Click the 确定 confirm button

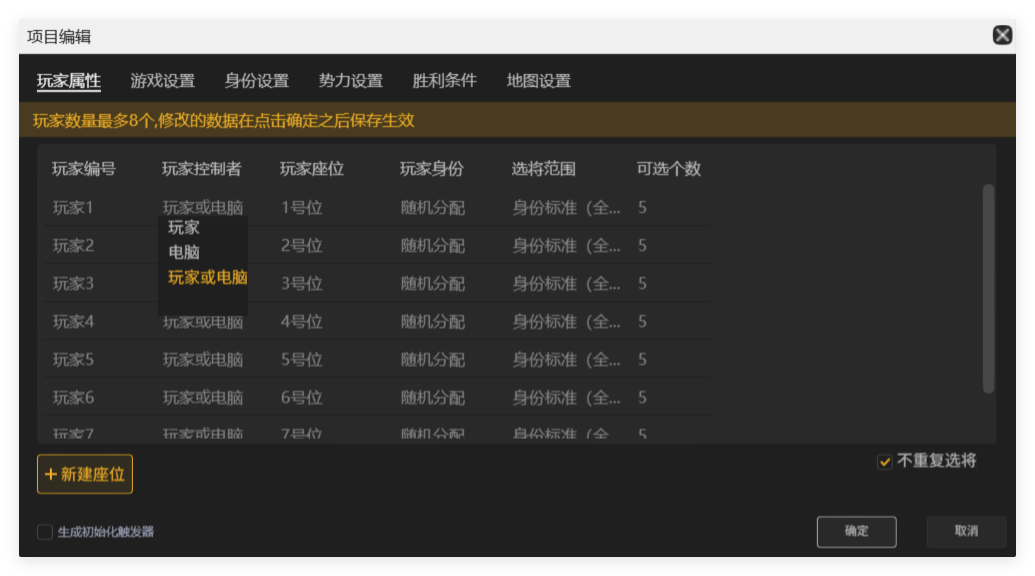point(856,531)
